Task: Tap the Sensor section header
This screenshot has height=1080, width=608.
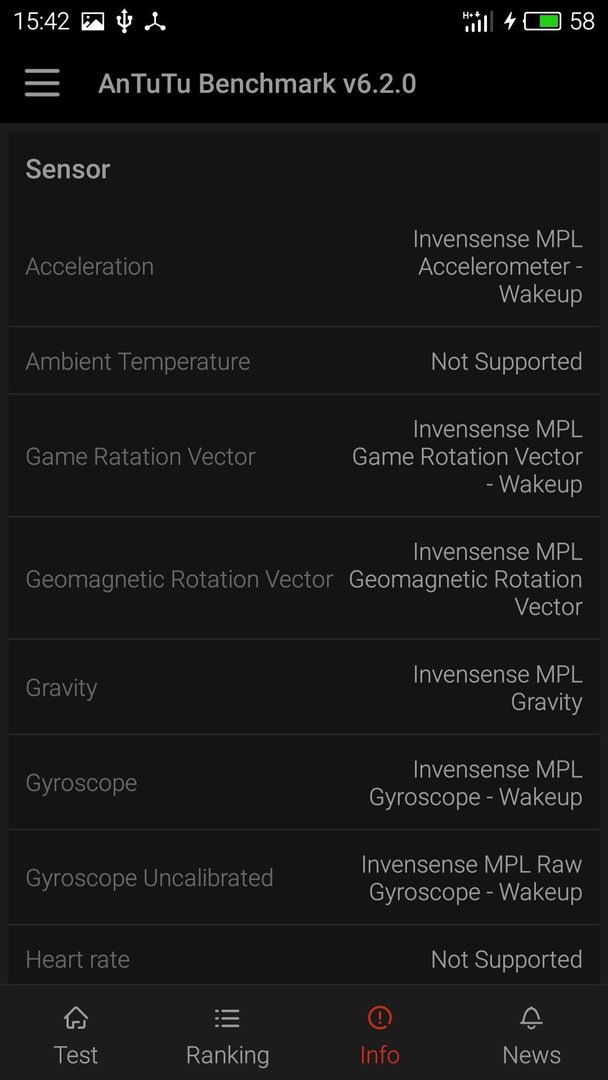Action: pyautogui.click(x=67, y=169)
